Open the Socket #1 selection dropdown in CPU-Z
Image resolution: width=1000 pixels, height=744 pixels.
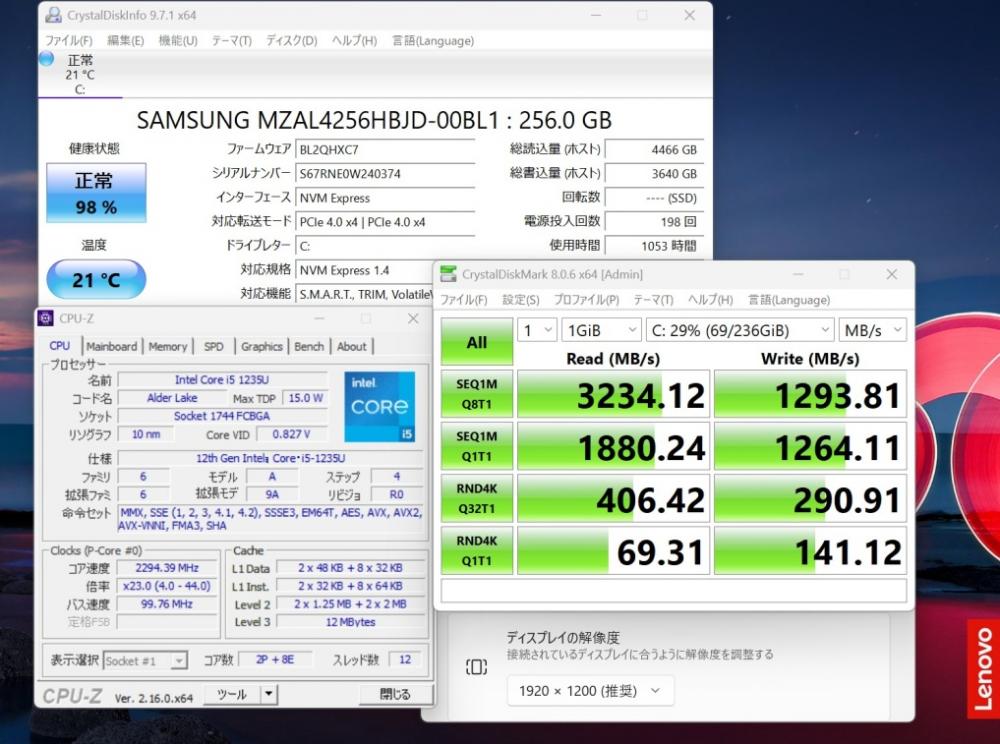click(x=145, y=660)
